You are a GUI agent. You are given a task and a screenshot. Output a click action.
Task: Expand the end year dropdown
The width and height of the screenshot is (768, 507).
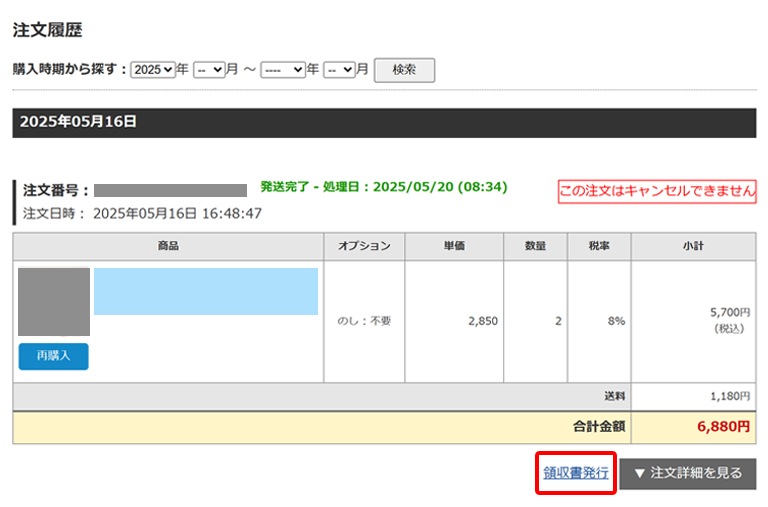[282, 70]
